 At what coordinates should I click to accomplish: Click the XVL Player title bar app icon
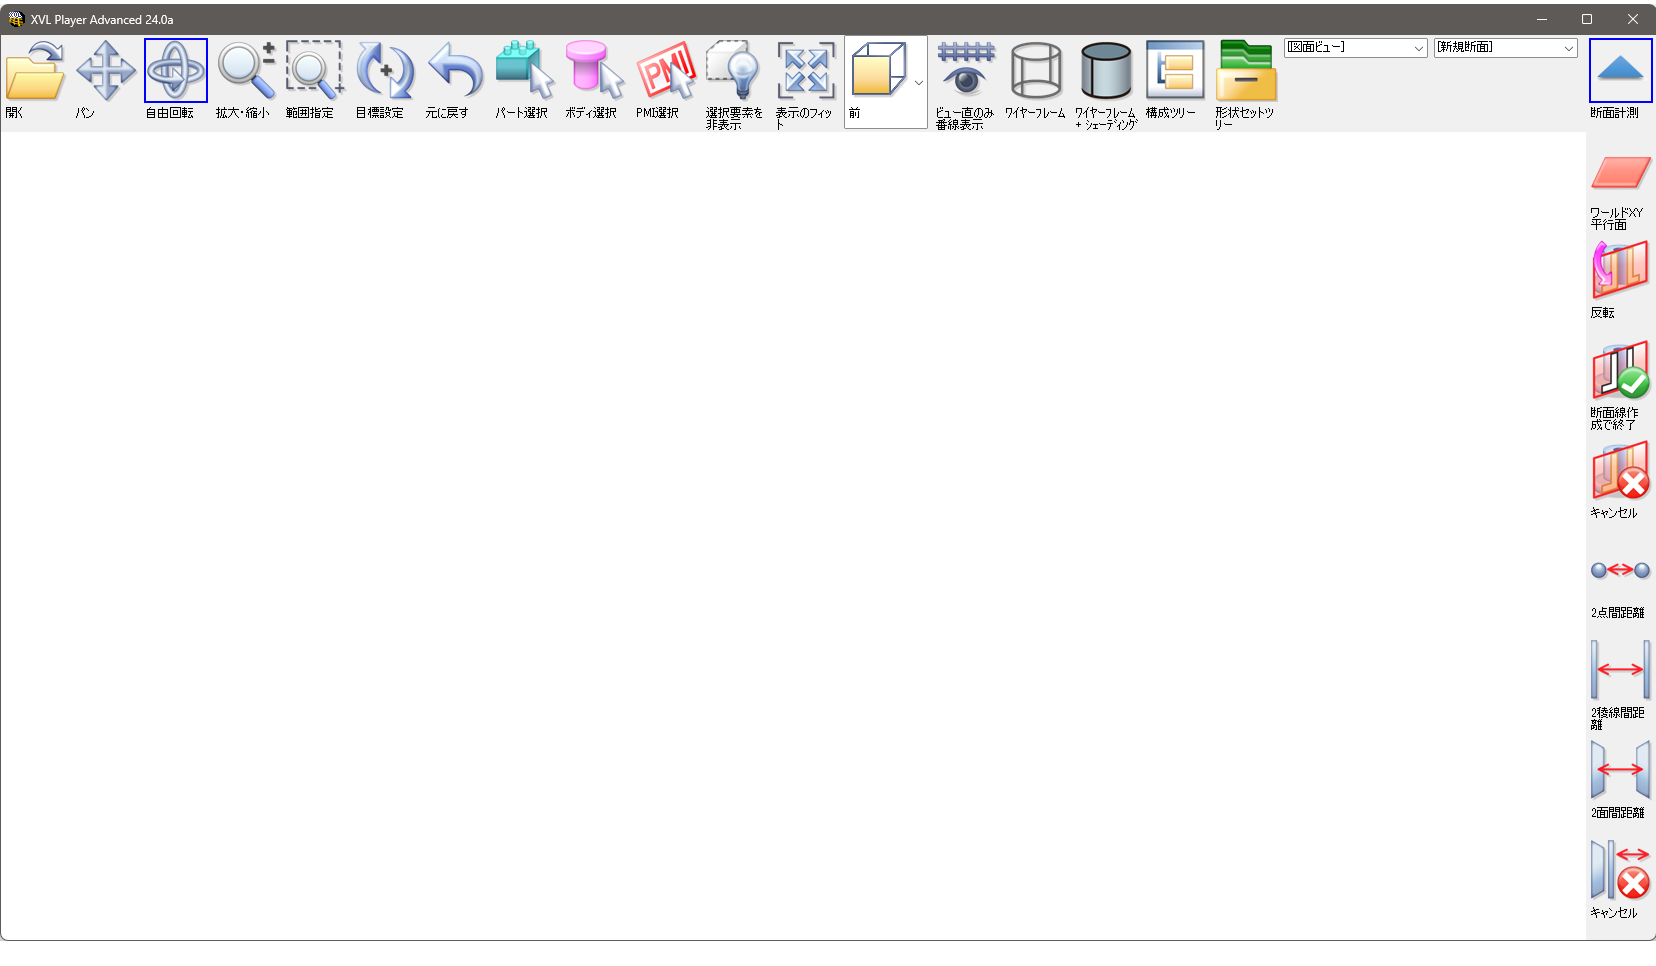16,19
